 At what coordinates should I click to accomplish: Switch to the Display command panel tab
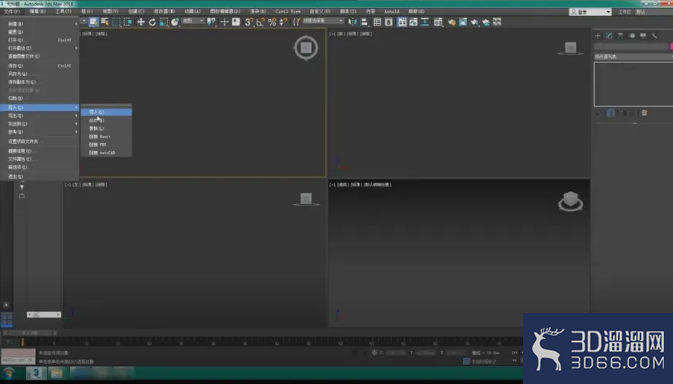tap(643, 36)
